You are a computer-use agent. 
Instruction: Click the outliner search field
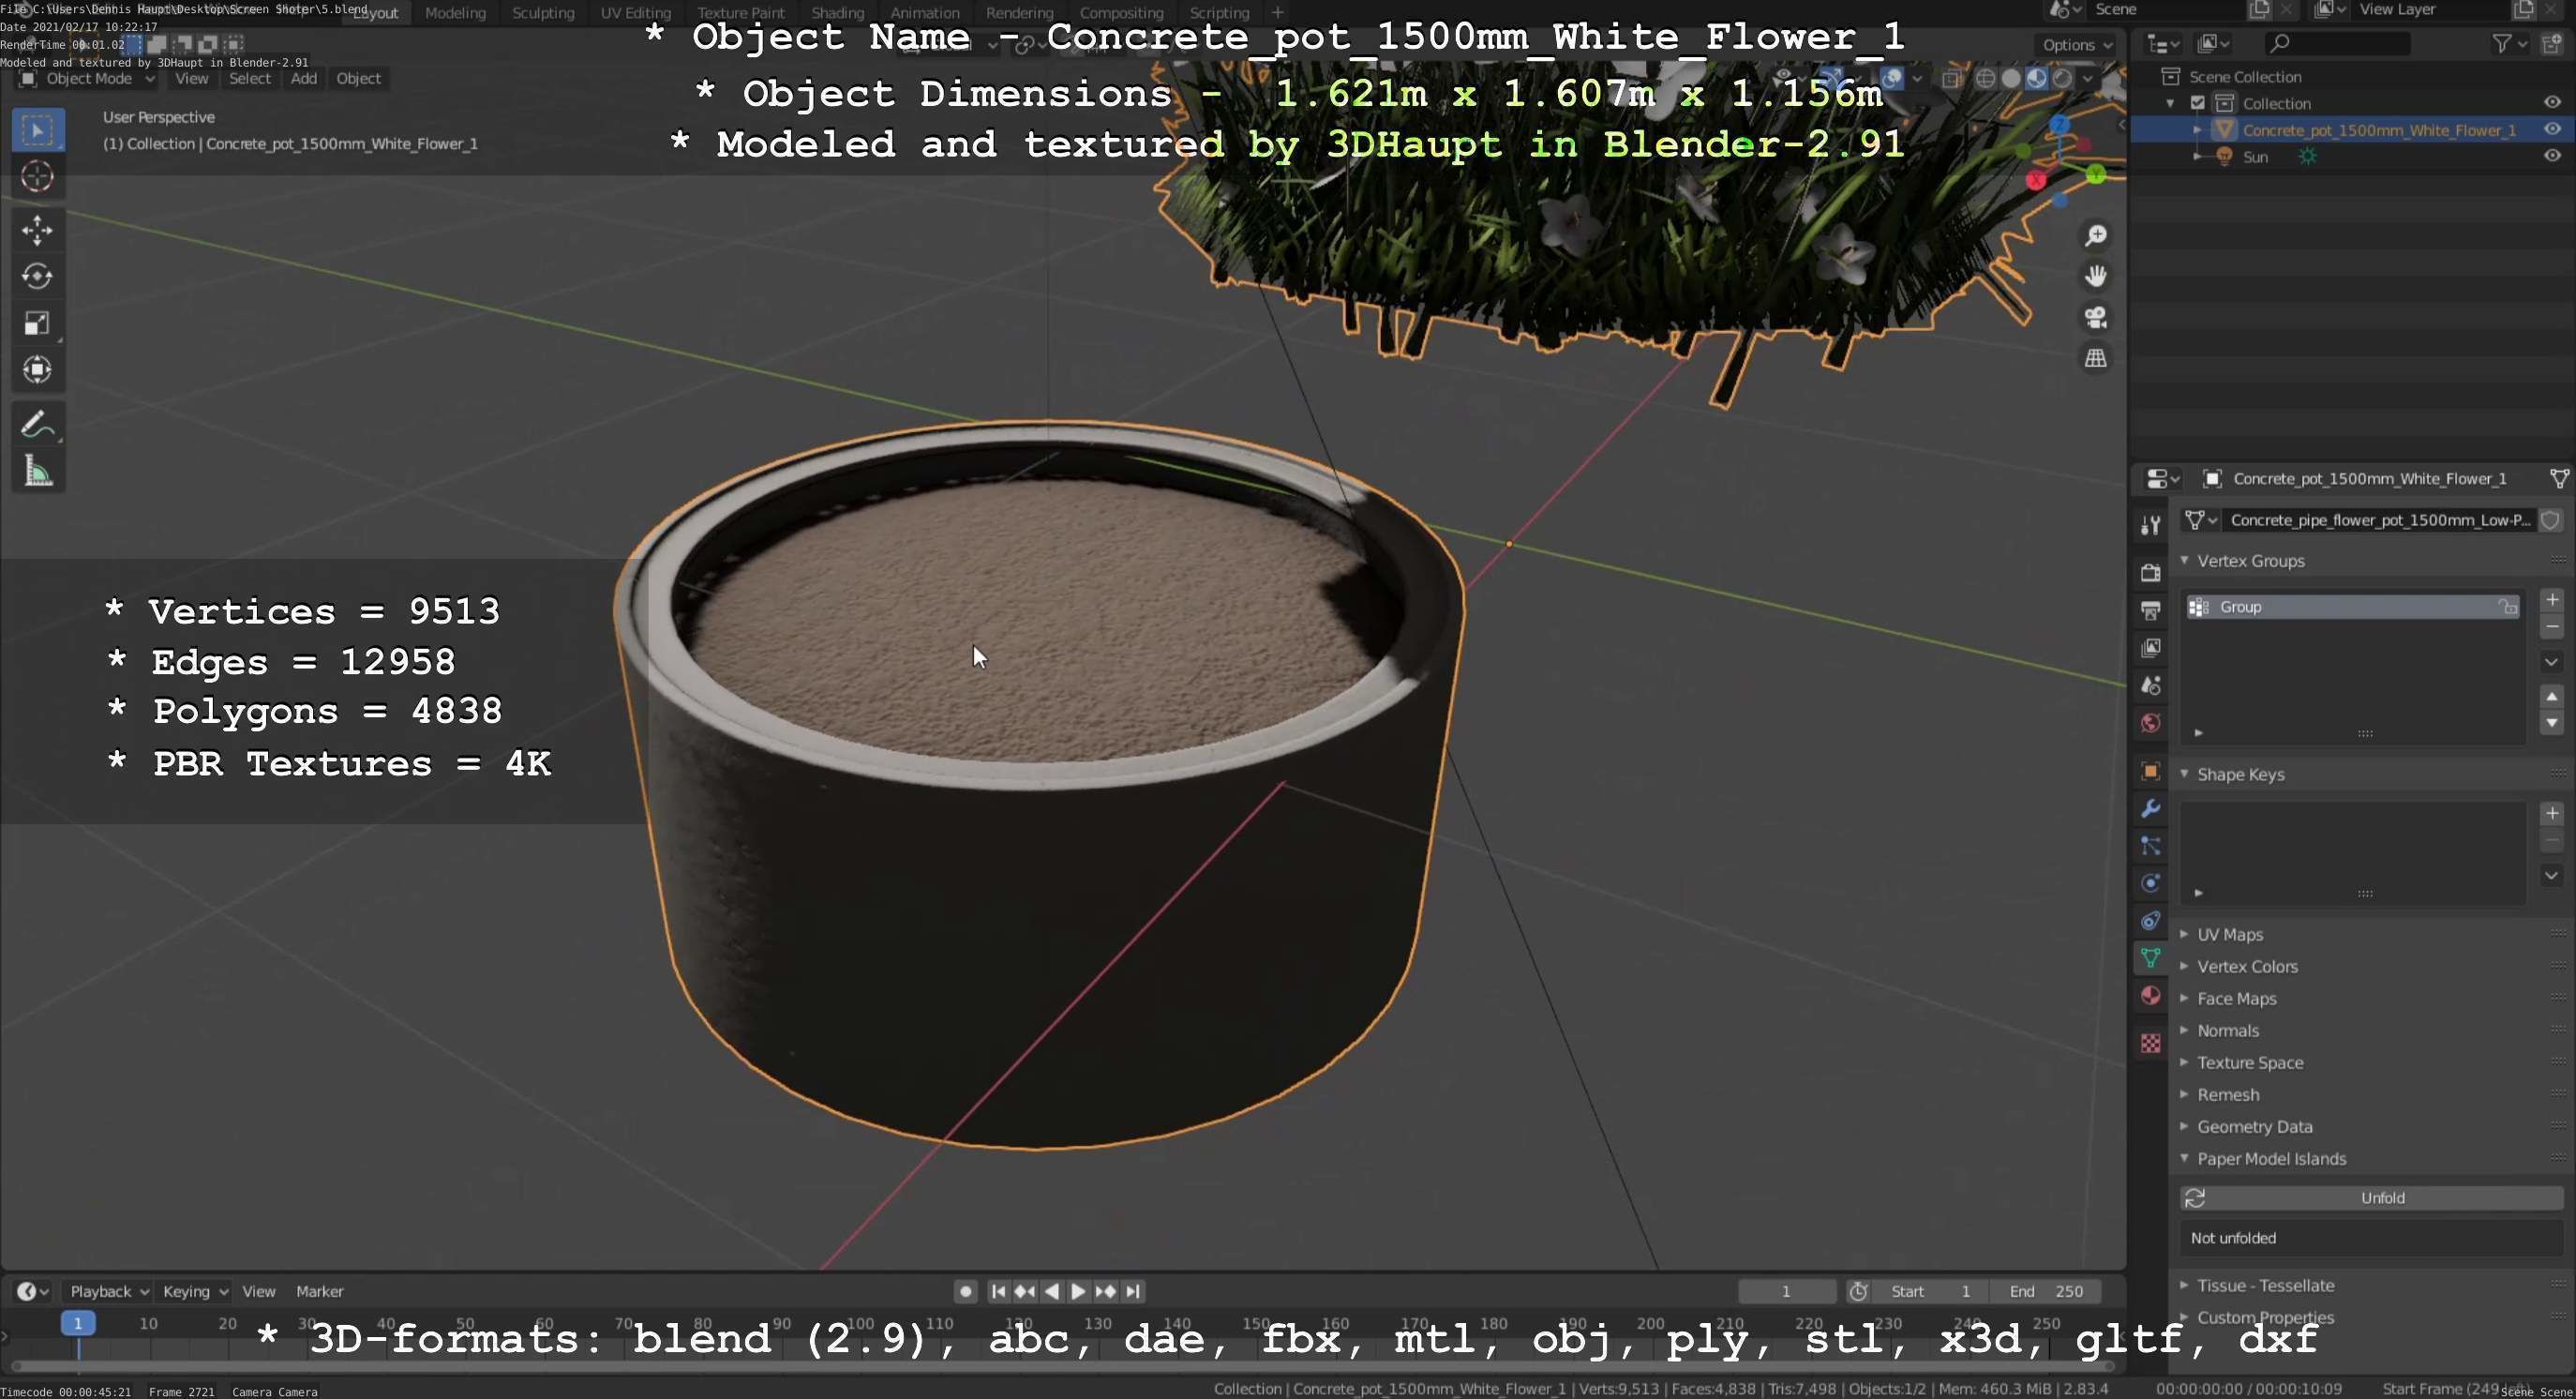2336,43
